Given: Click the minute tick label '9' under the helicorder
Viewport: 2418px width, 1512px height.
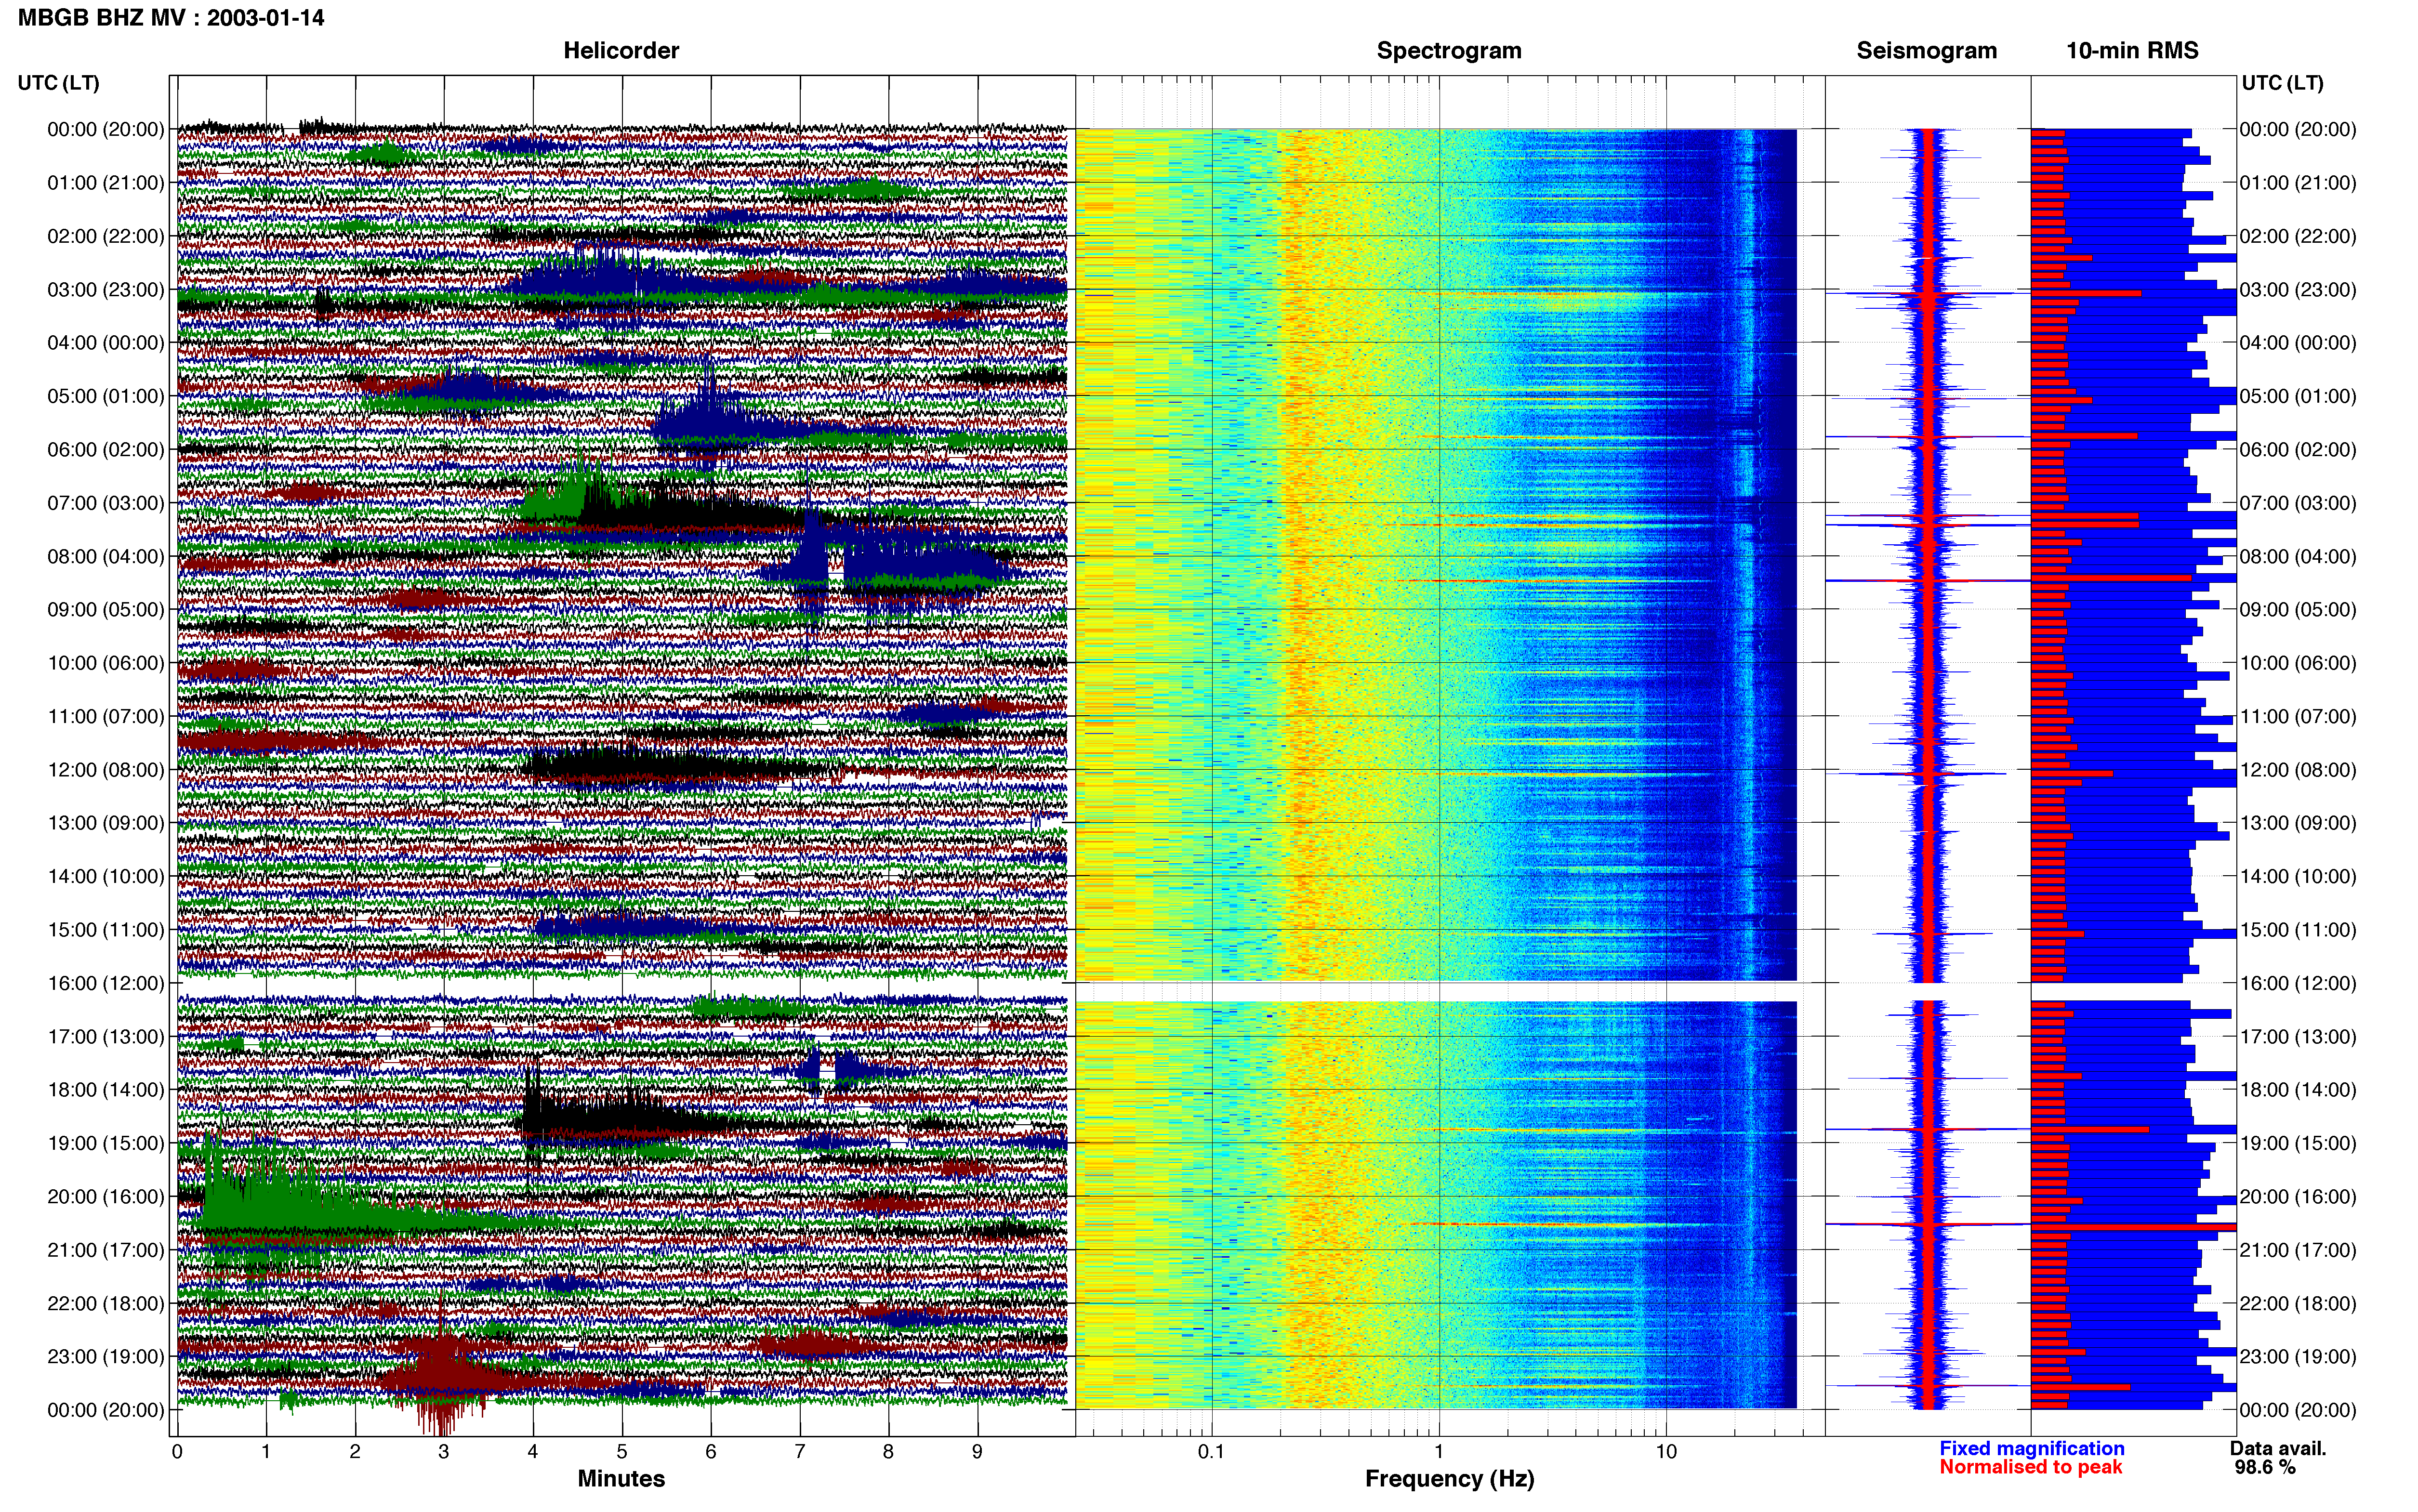Looking at the screenshot, I should pos(977,1452).
